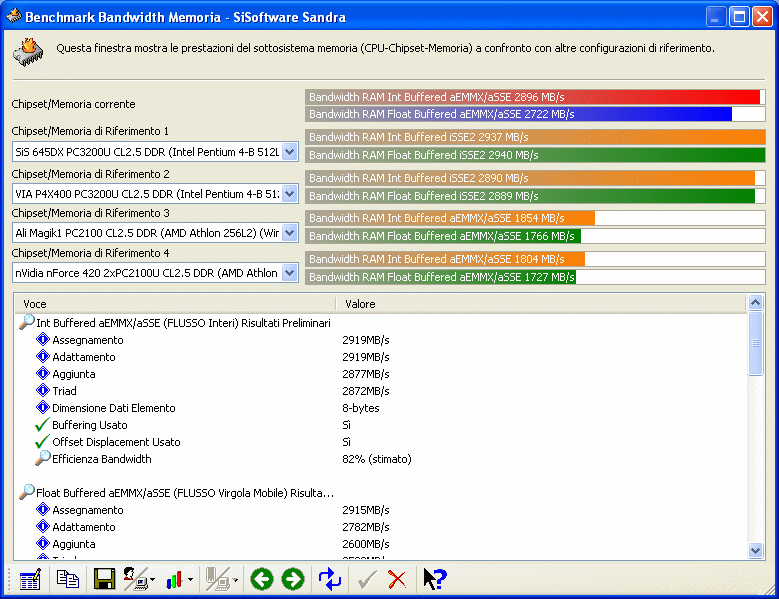The image size is (779, 599).
Task: Minimize the Sandra benchmark window
Action: (715, 17)
